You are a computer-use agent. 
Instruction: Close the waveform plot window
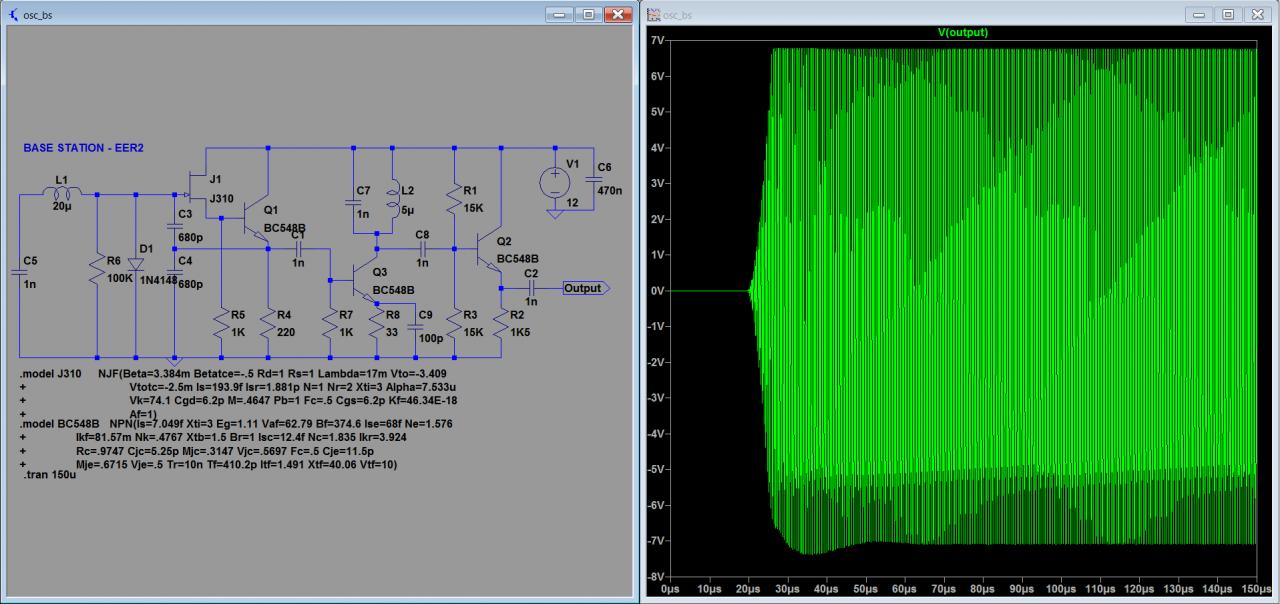coord(1258,14)
